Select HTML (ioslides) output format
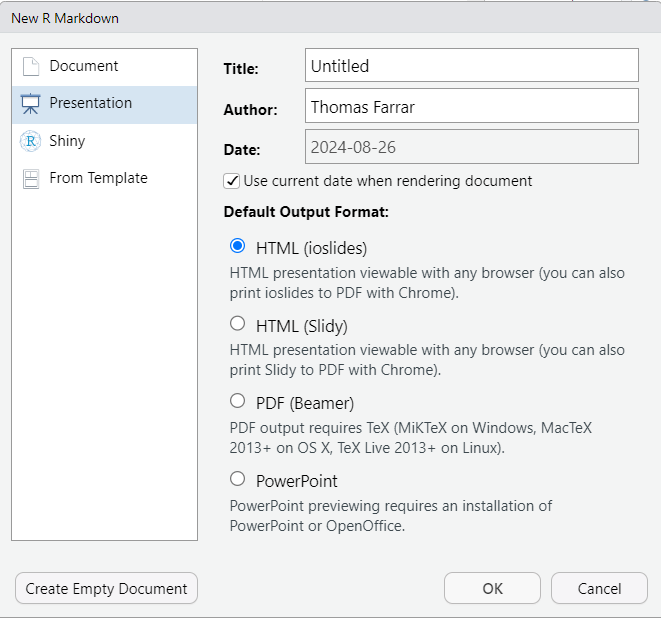 [237, 246]
